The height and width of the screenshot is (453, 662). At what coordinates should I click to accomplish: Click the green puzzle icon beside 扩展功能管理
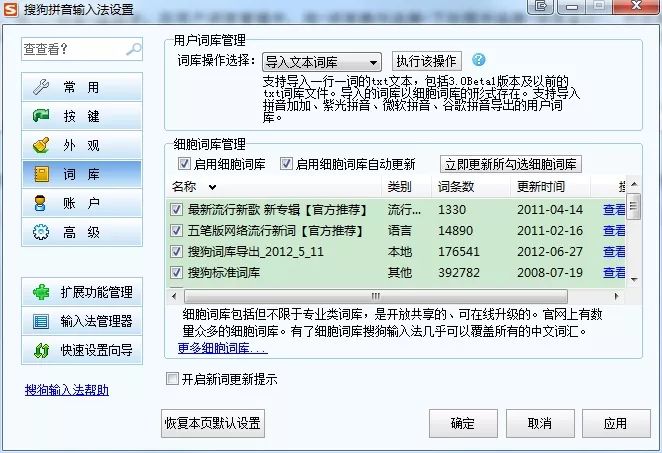pos(41,292)
